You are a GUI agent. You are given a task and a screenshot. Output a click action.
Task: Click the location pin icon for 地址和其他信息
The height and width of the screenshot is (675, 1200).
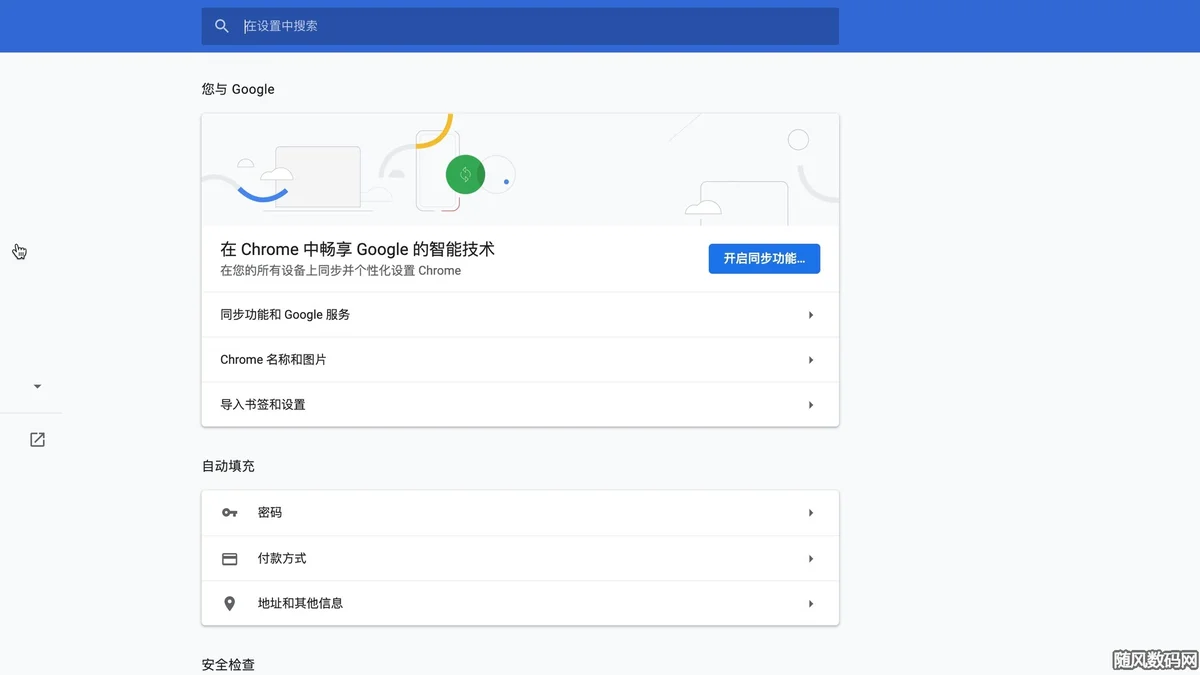(229, 604)
